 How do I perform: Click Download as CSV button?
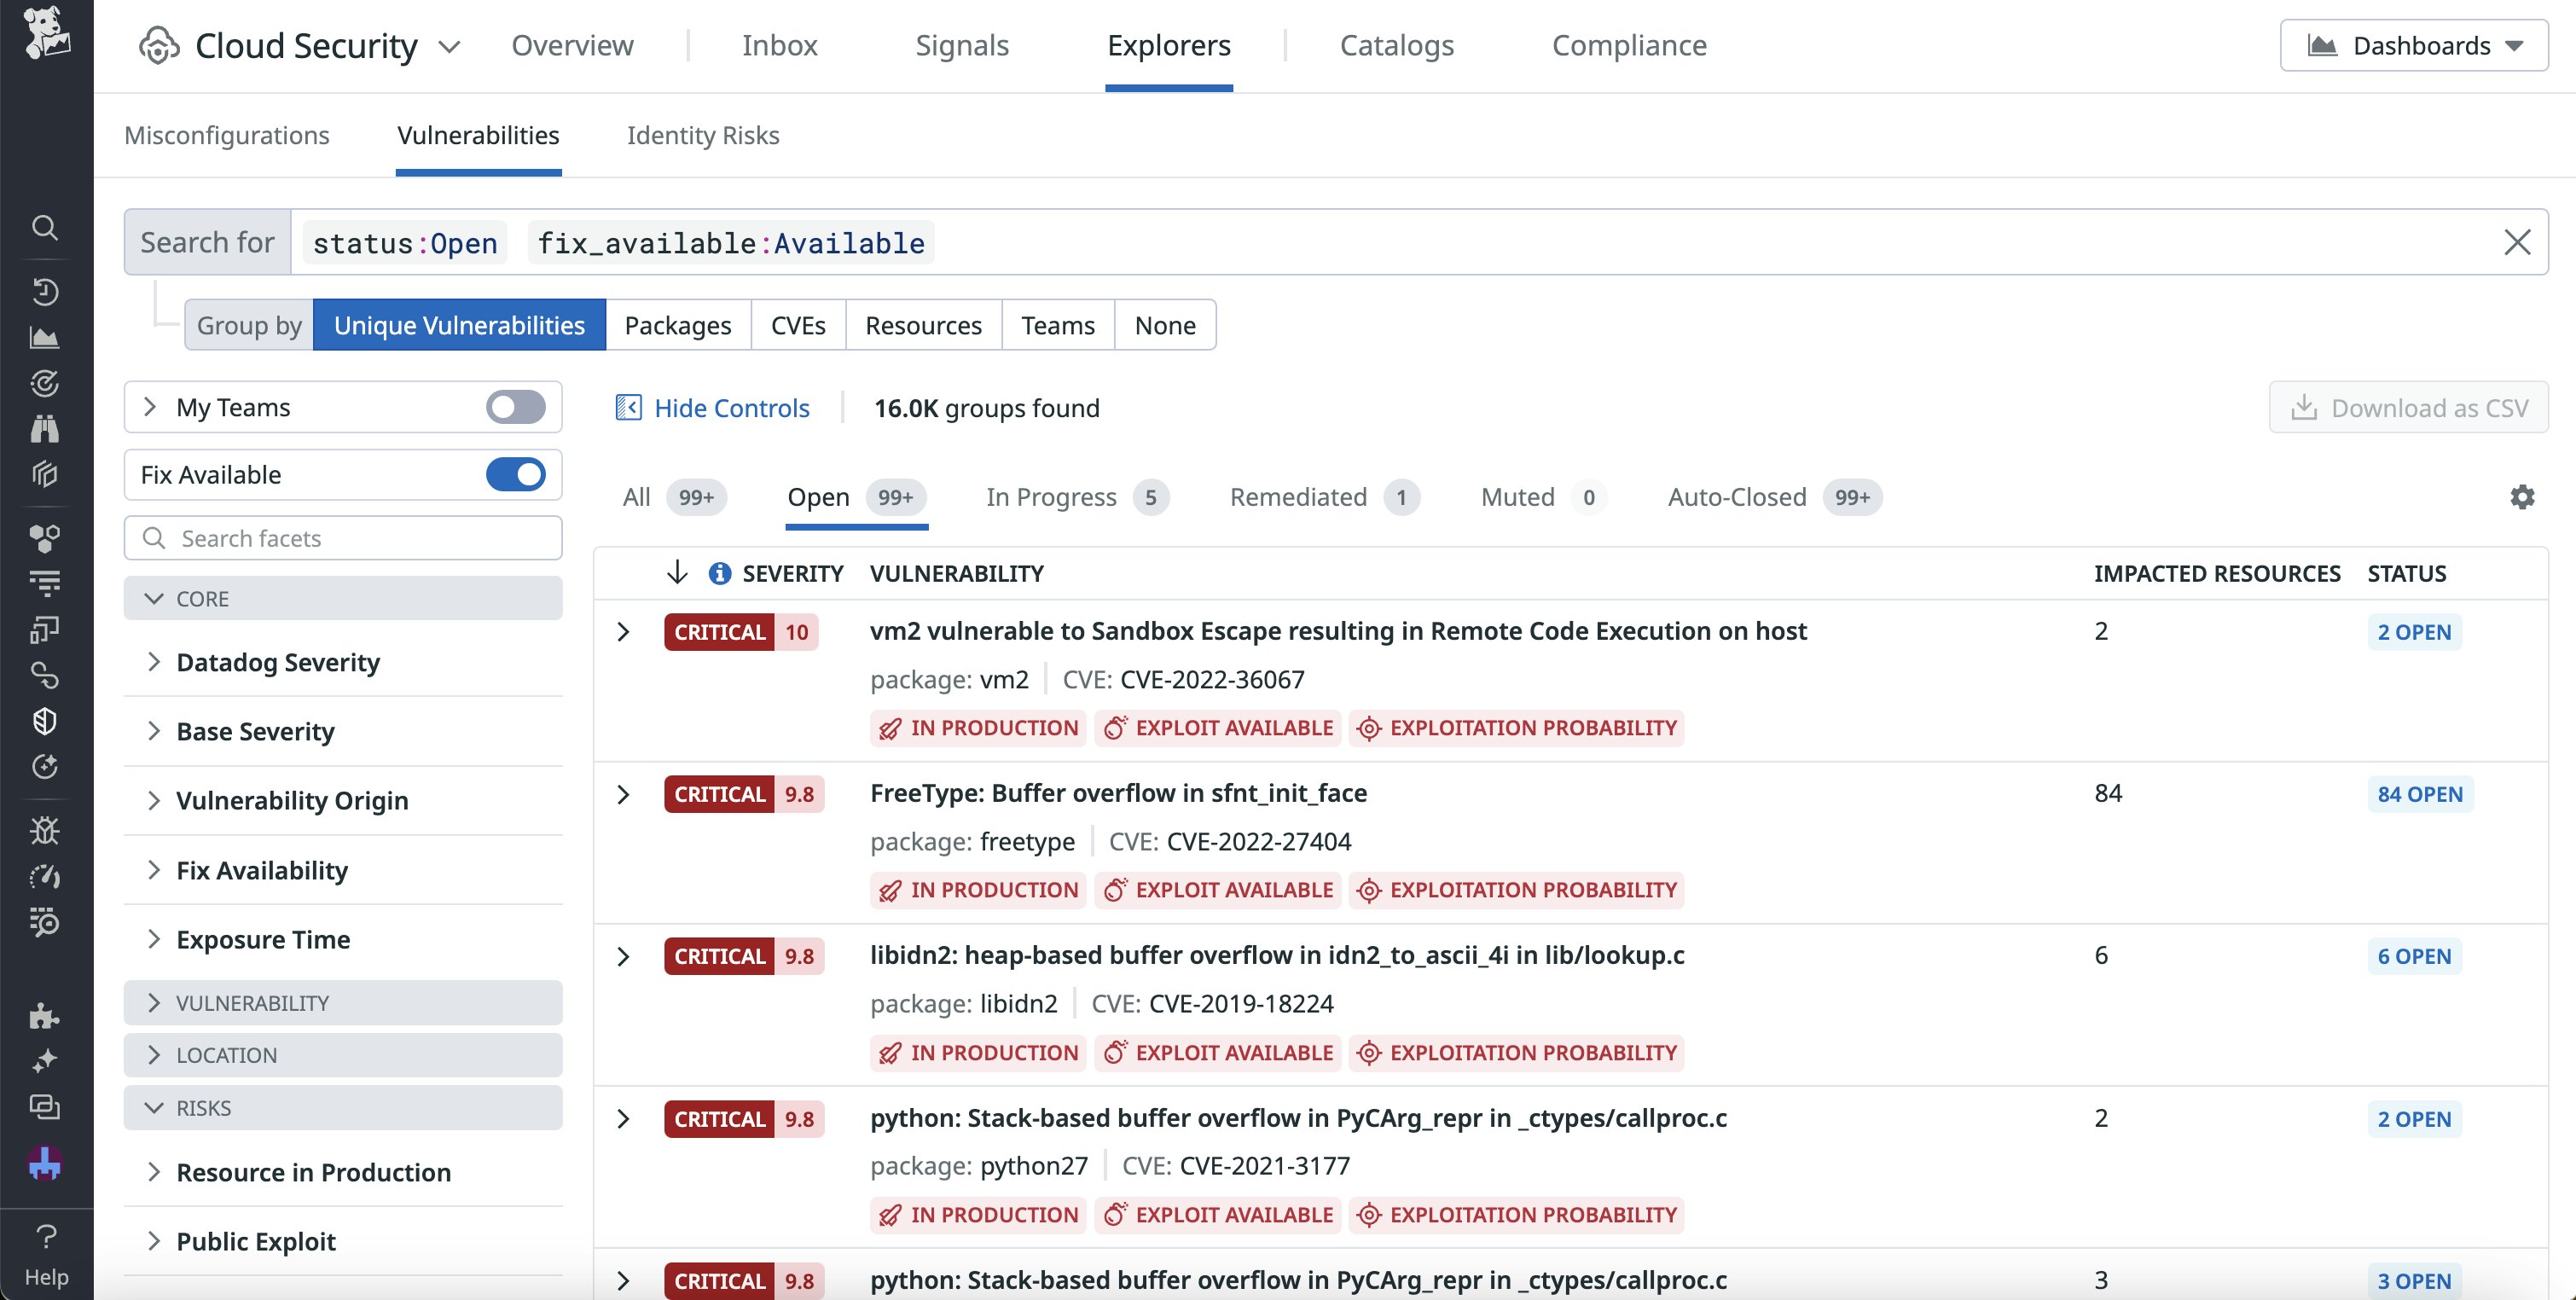(2408, 408)
